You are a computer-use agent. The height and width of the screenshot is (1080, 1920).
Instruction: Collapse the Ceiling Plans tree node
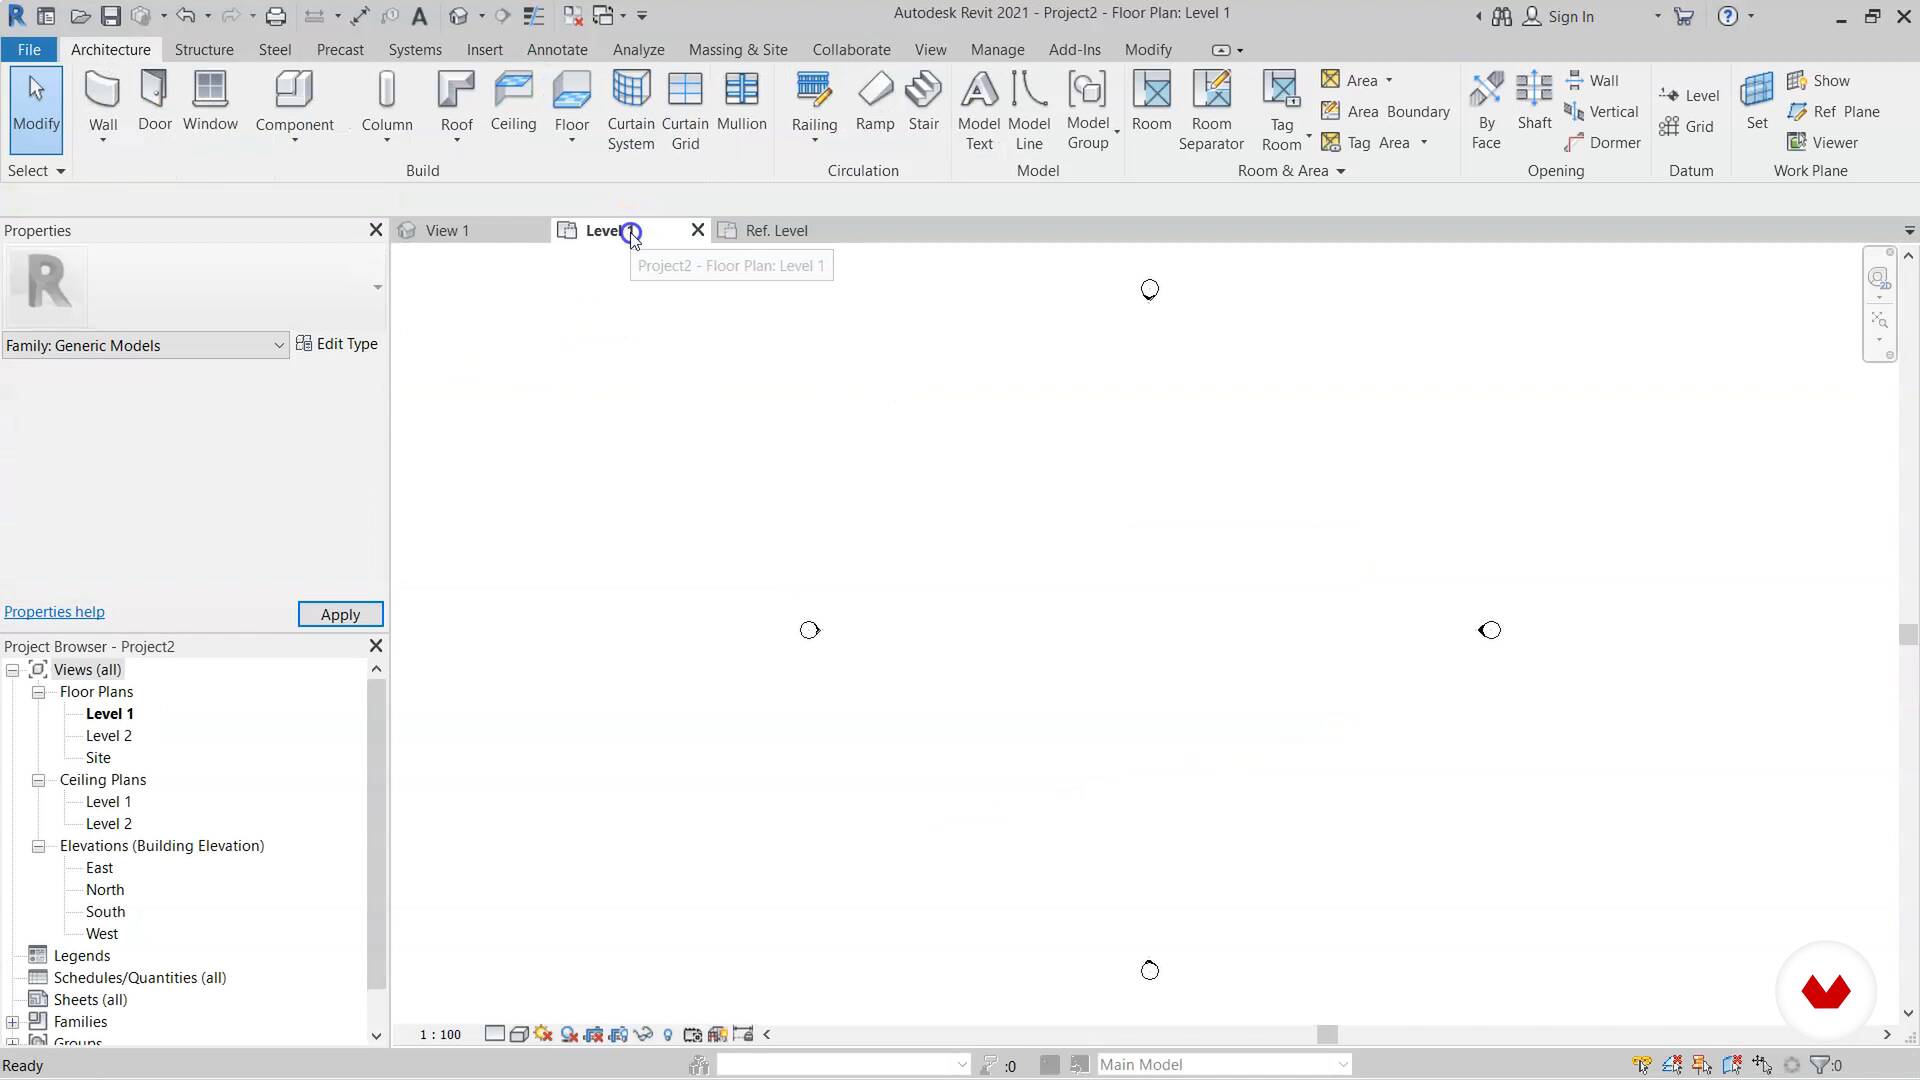(38, 780)
